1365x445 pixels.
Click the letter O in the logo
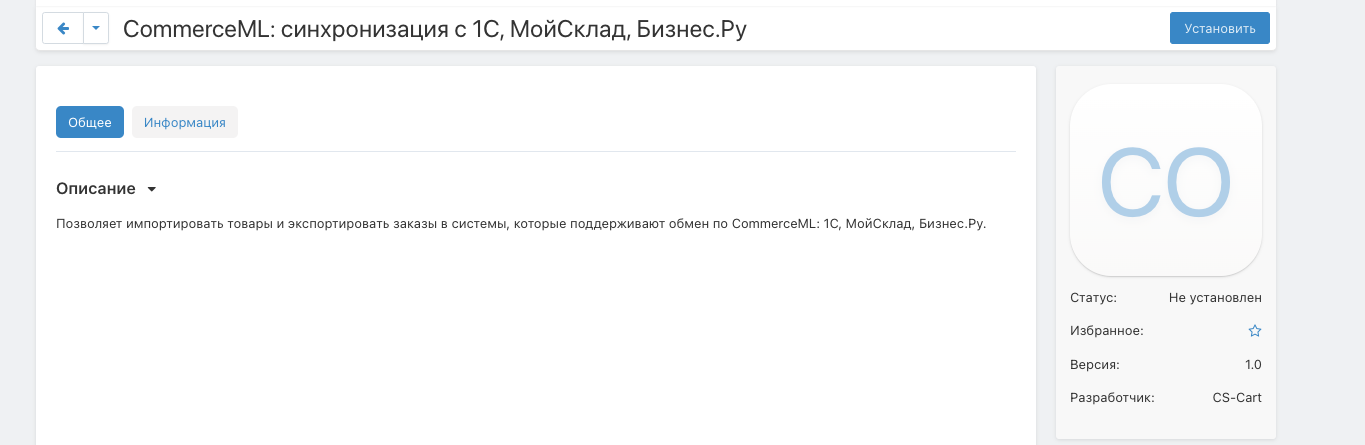pyautogui.click(x=1200, y=183)
